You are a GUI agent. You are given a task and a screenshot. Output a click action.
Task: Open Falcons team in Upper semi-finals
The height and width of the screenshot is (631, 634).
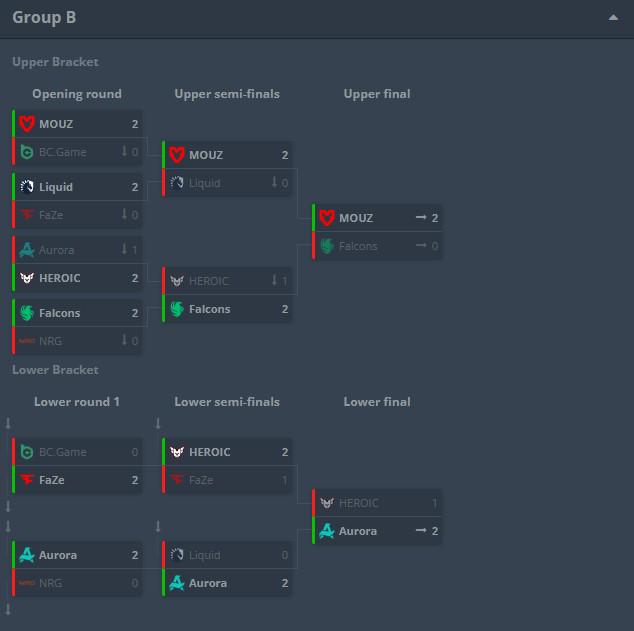pyautogui.click(x=209, y=309)
